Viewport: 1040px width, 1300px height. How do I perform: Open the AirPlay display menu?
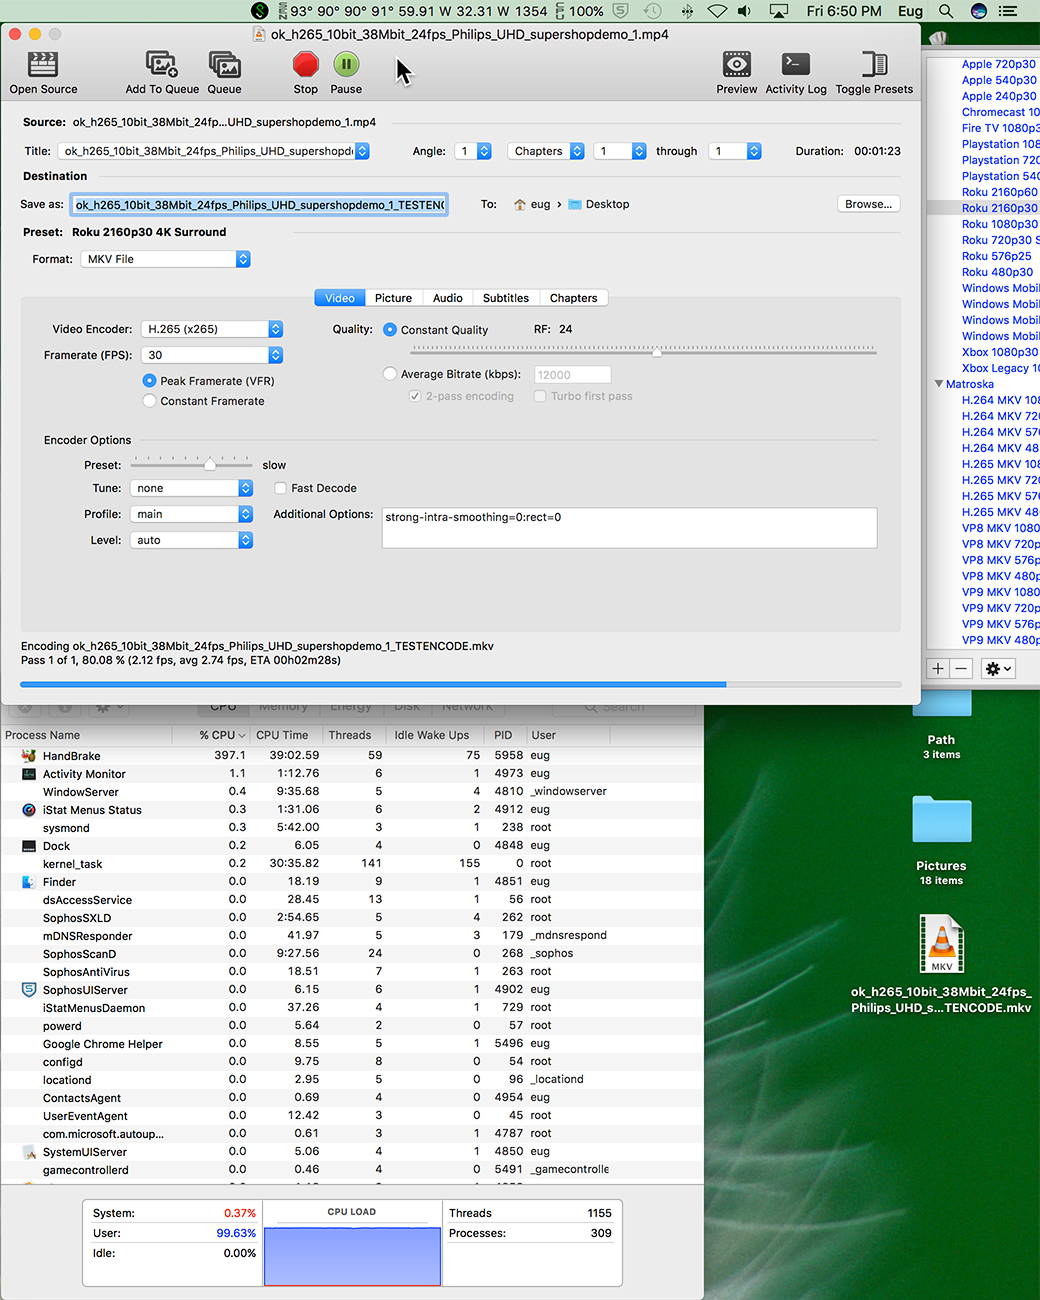pos(779,11)
